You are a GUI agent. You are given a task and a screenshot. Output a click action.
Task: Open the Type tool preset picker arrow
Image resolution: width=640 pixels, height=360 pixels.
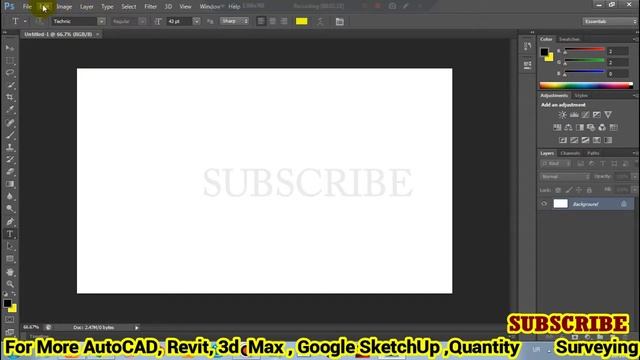tap(25, 21)
